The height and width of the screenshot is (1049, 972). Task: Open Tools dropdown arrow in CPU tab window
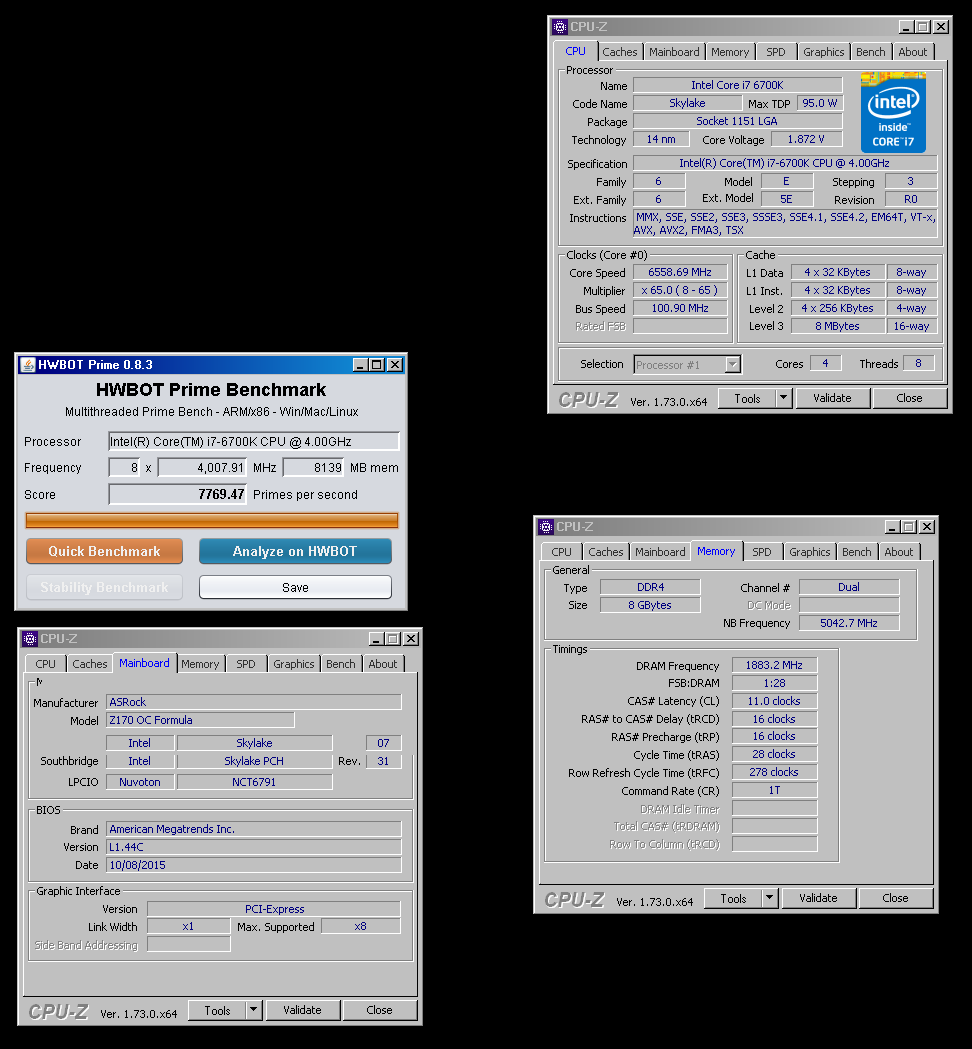click(x=783, y=398)
